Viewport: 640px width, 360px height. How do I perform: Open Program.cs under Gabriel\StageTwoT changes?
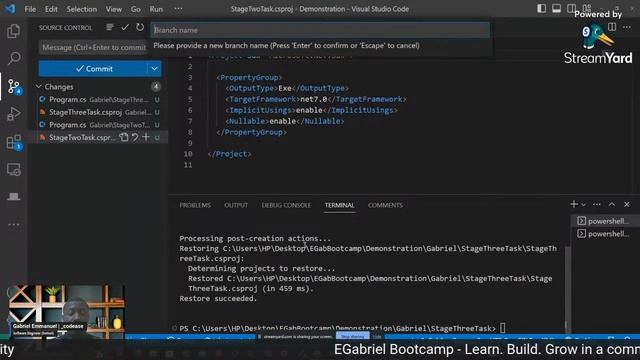click(99, 125)
